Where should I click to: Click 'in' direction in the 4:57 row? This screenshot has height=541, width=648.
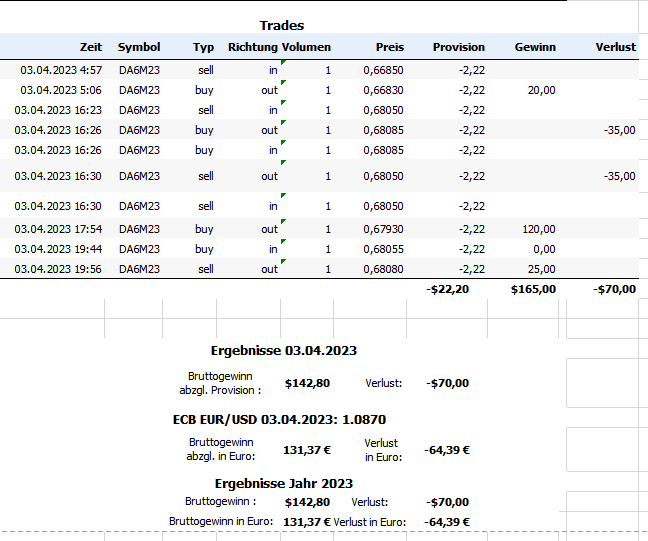pyautogui.click(x=273, y=70)
